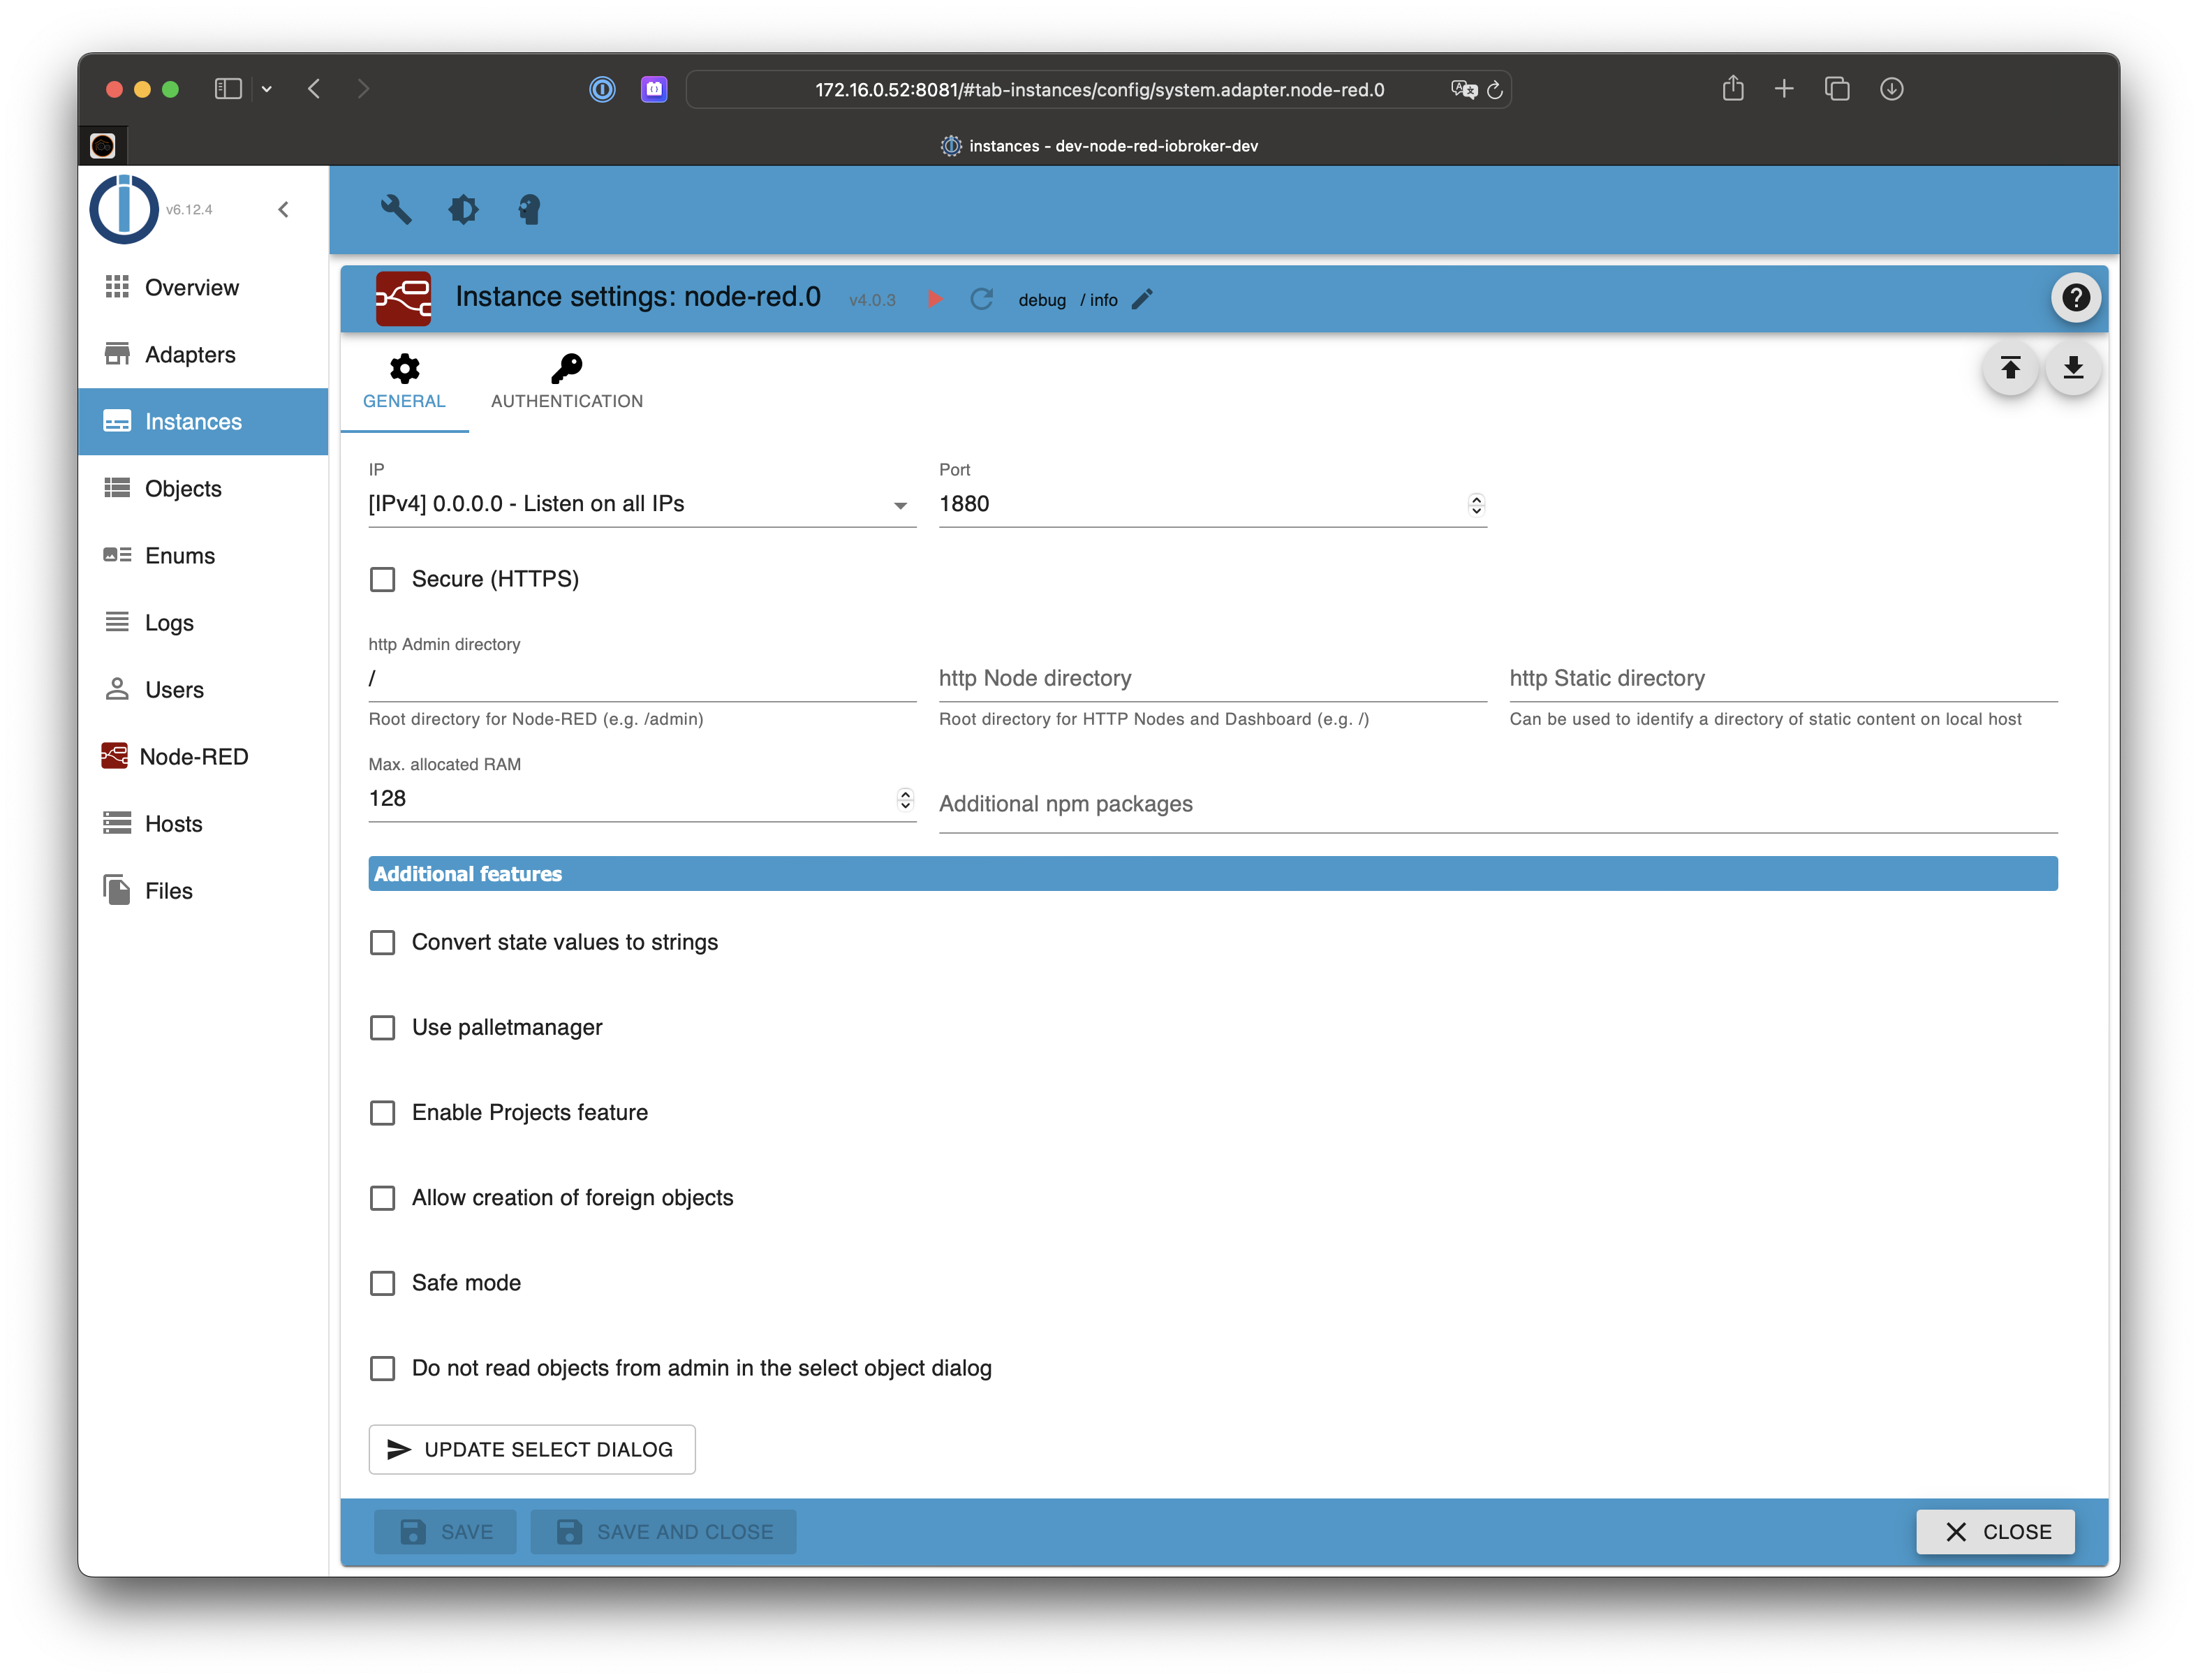This screenshot has width=2198, height=1680.
Task: Click the SAVE AND CLOSE button
Action: pyautogui.click(x=664, y=1532)
